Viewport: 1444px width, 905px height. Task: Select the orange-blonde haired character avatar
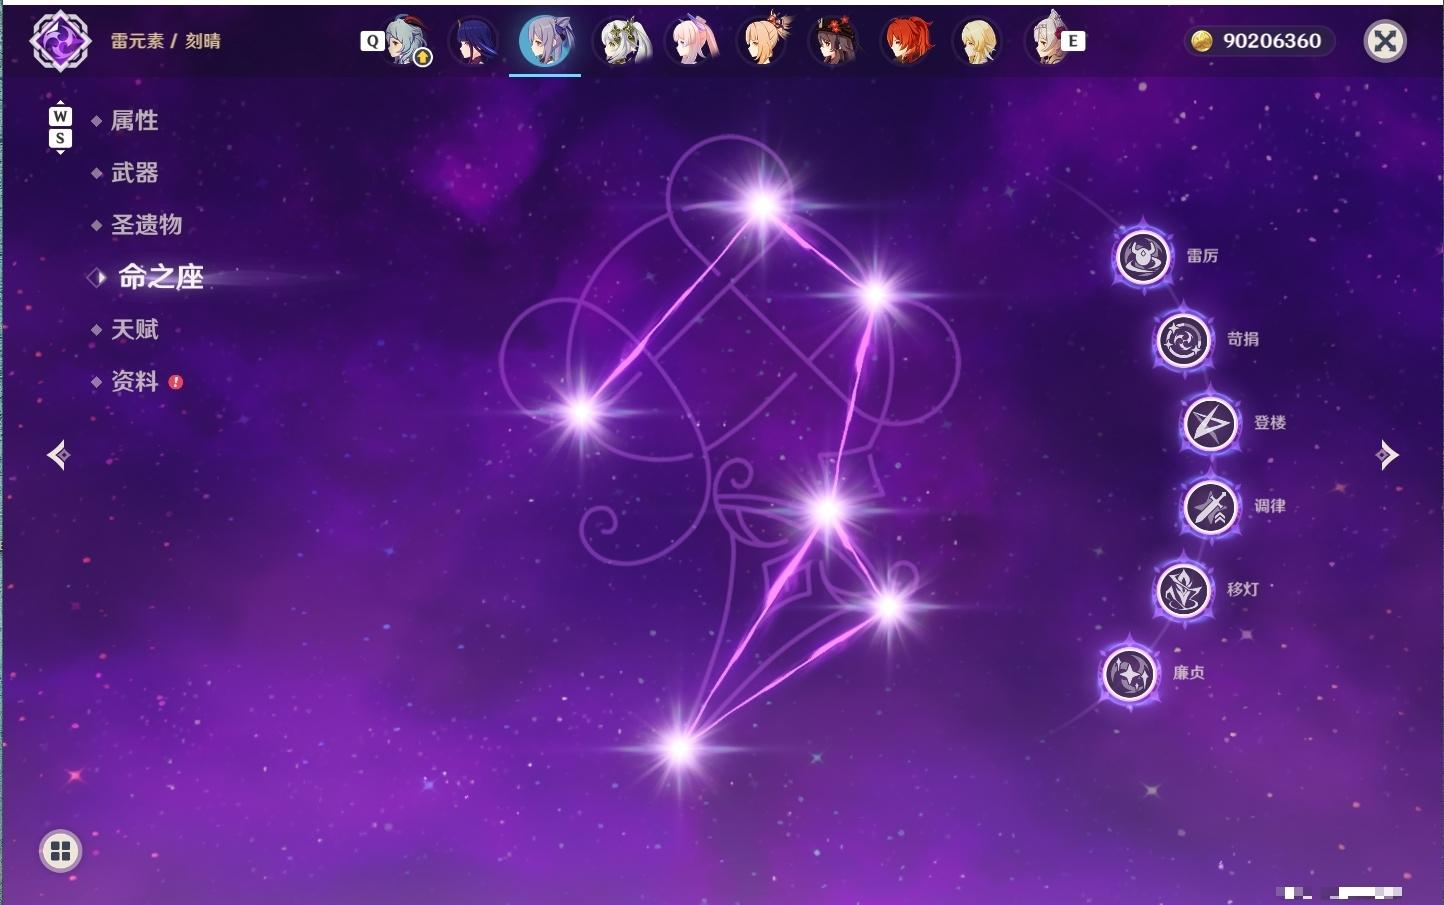pos(763,41)
